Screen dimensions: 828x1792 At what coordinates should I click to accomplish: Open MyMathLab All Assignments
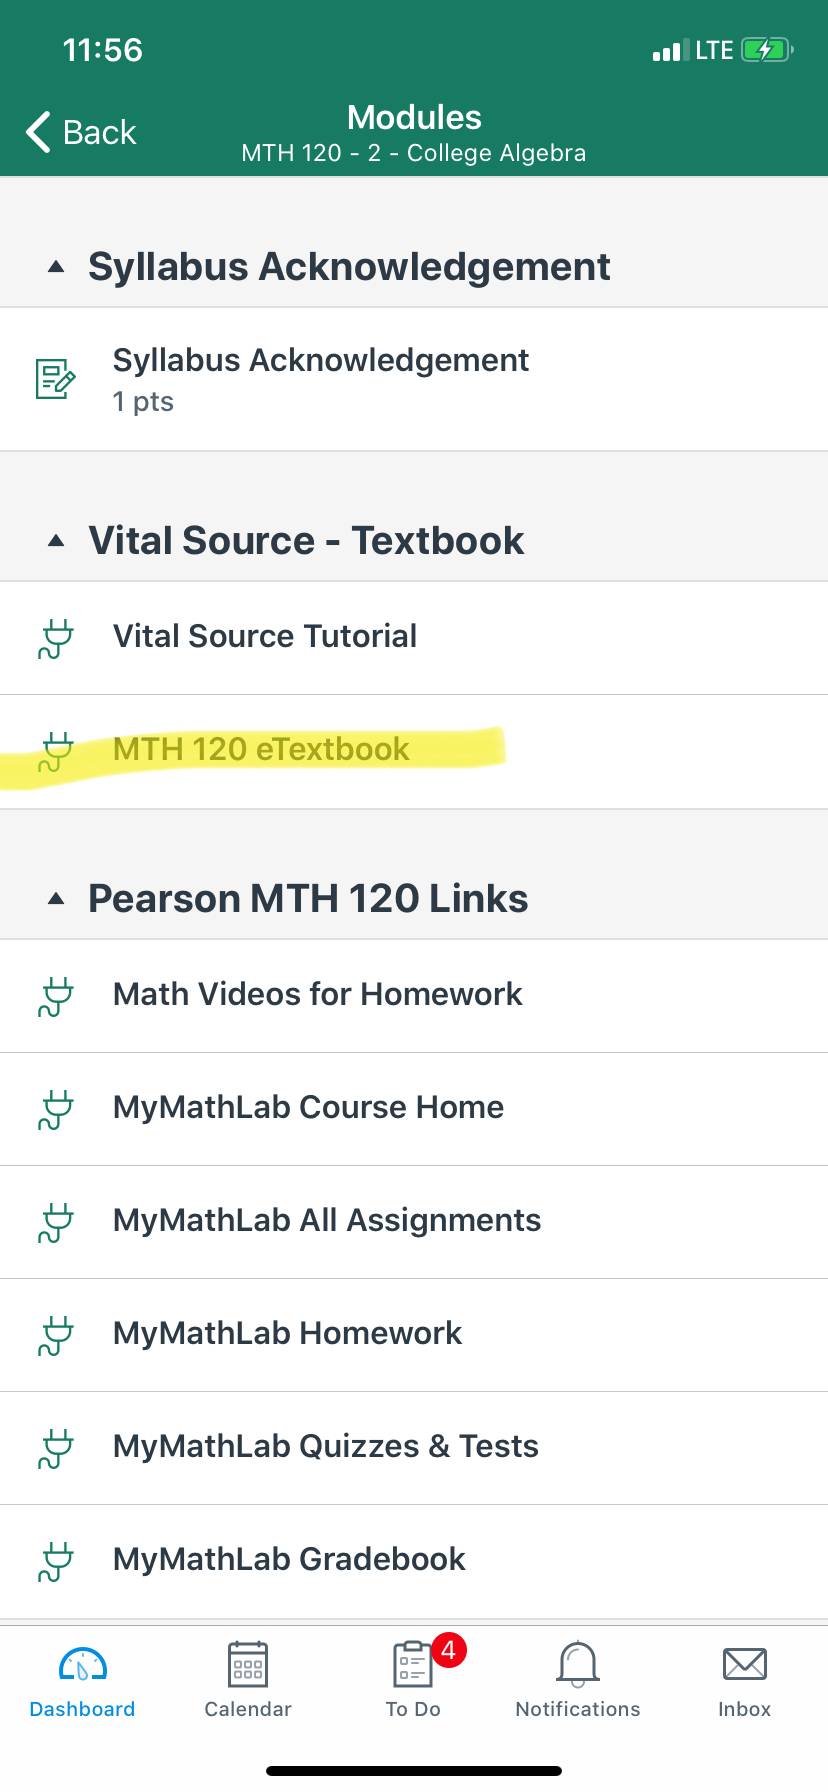tap(414, 1222)
